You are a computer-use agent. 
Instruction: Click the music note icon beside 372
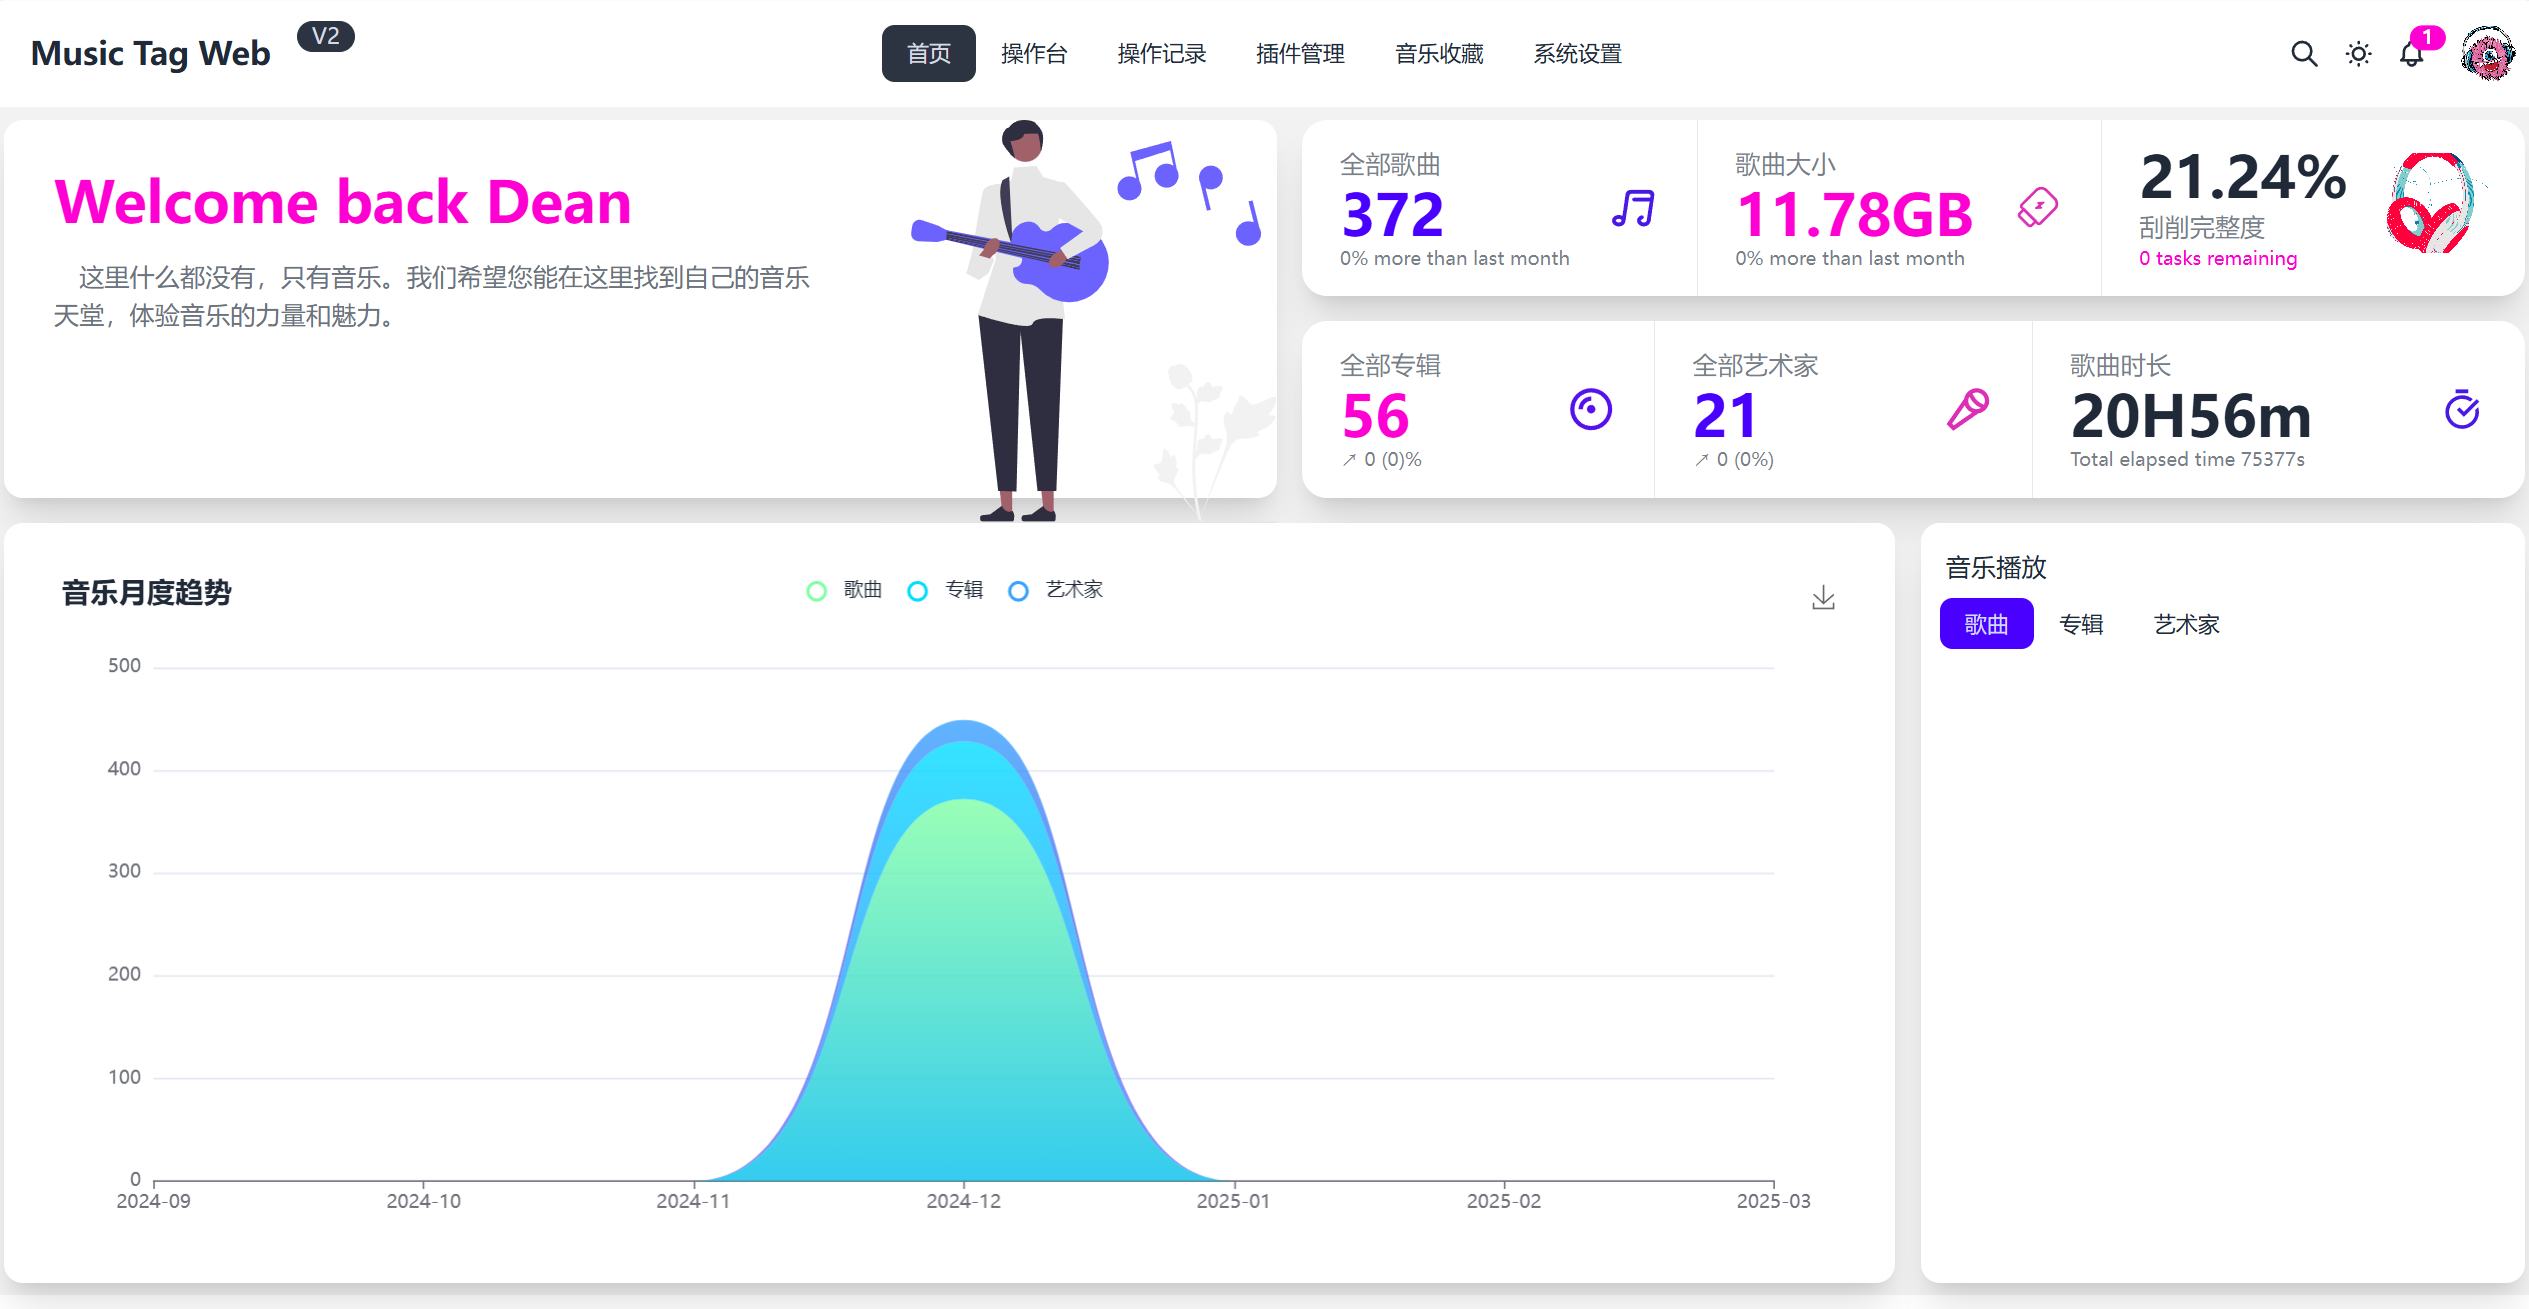[1633, 209]
